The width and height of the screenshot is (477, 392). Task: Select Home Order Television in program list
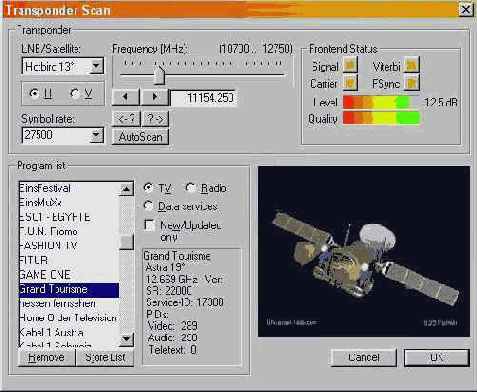[69, 318]
